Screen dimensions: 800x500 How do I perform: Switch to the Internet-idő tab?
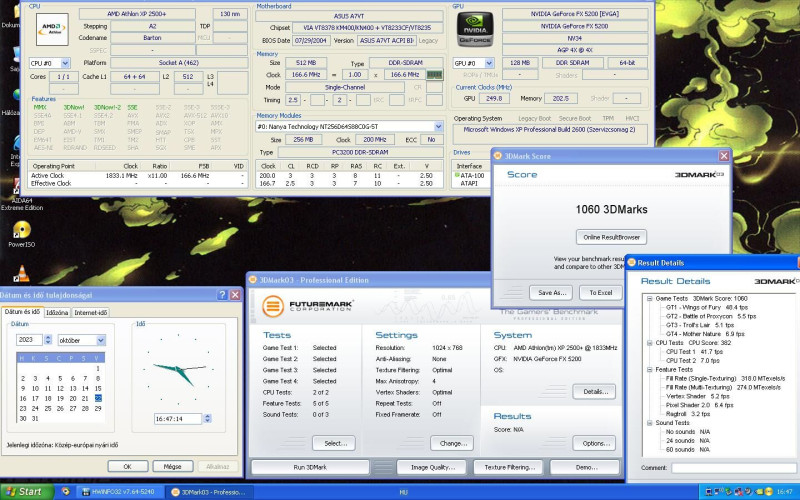(90, 312)
